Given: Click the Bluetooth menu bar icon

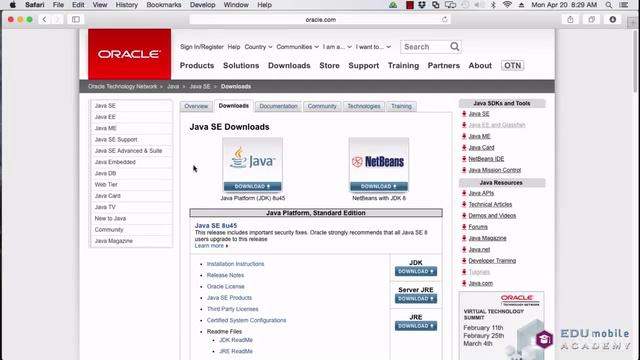Looking at the screenshot, I should 493,5.
